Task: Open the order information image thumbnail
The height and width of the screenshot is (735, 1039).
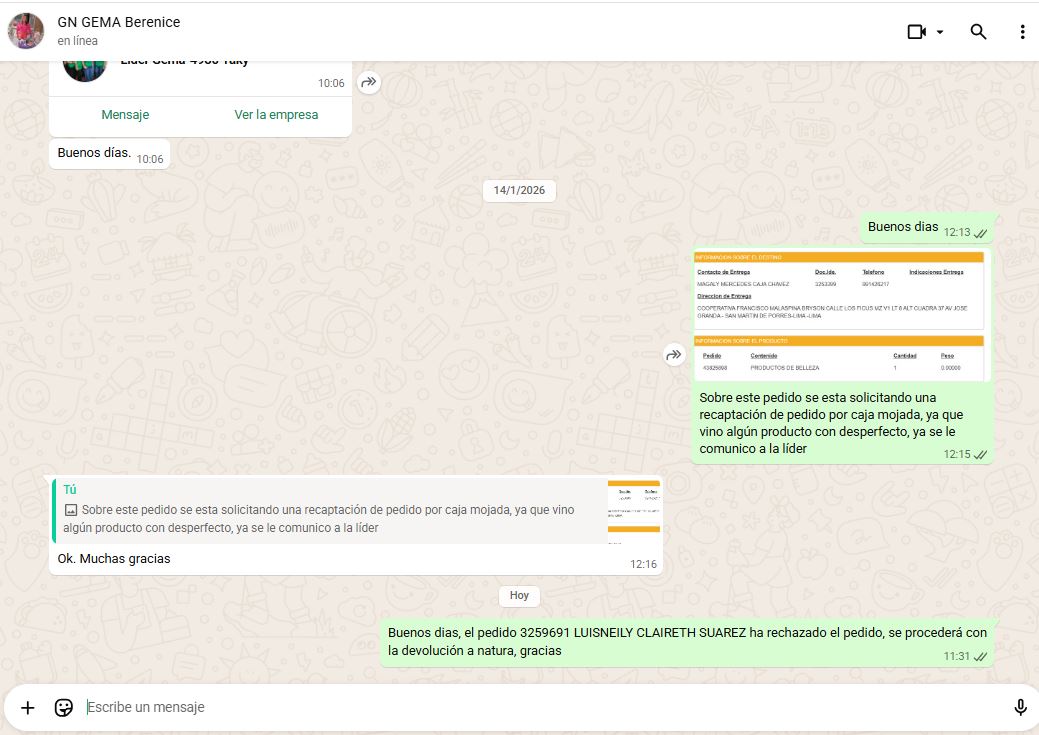Action: [x=839, y=315]
